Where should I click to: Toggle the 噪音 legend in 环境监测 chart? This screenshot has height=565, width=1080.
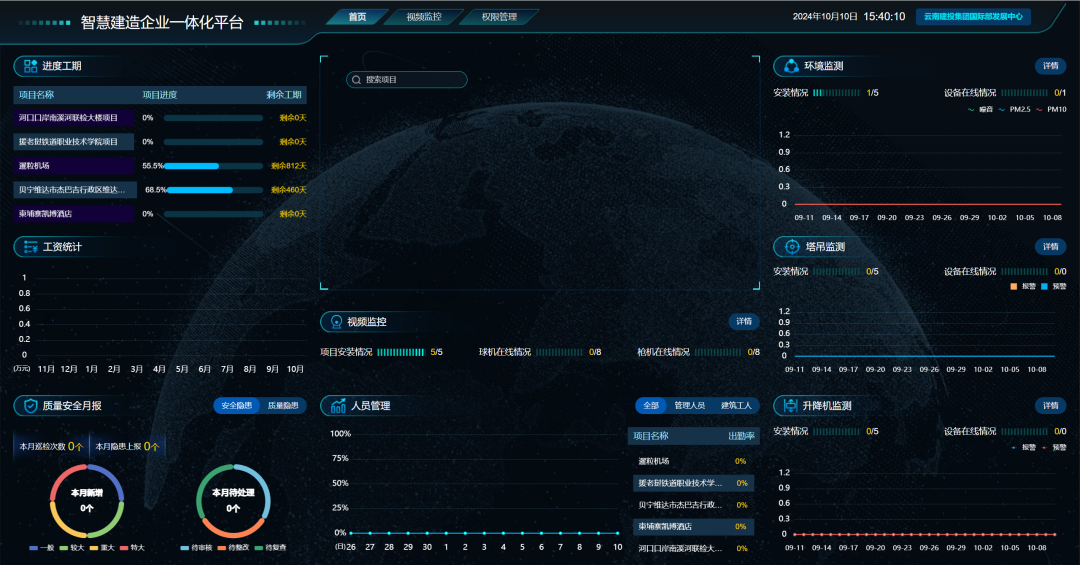(x=980, y=110)
